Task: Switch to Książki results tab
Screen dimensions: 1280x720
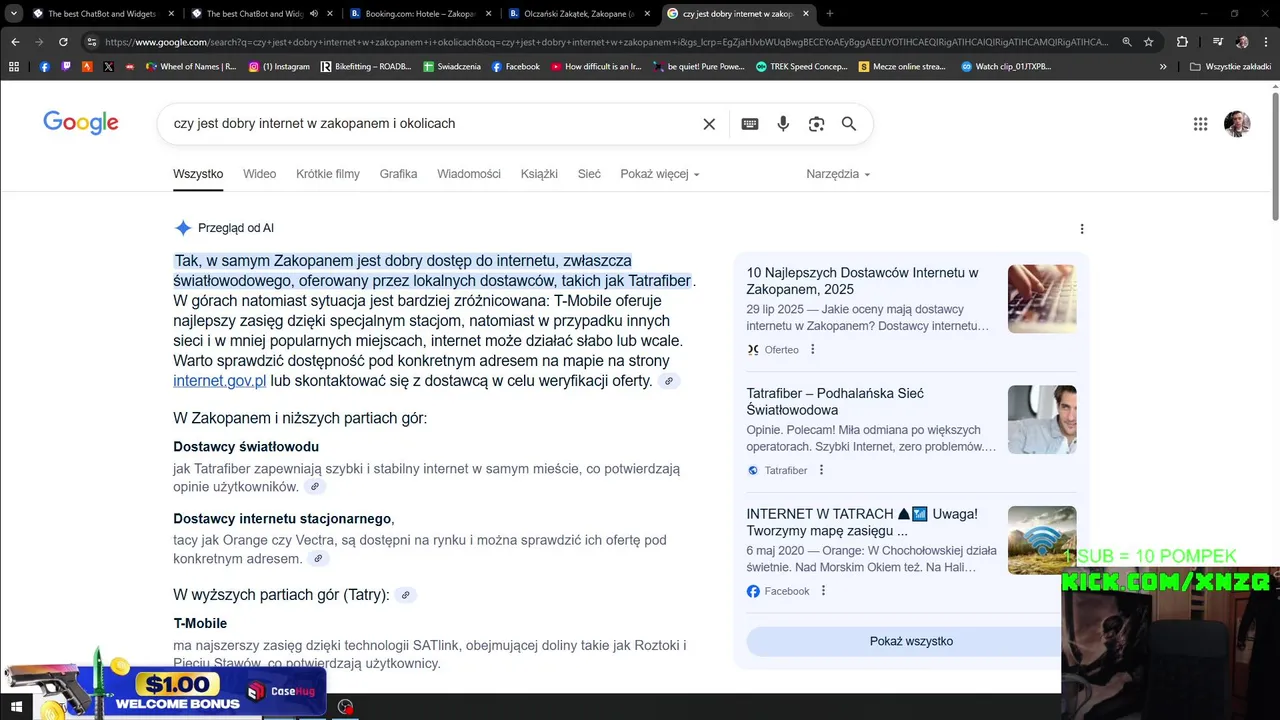Action: pyautogui.click(x=539, y=174)
